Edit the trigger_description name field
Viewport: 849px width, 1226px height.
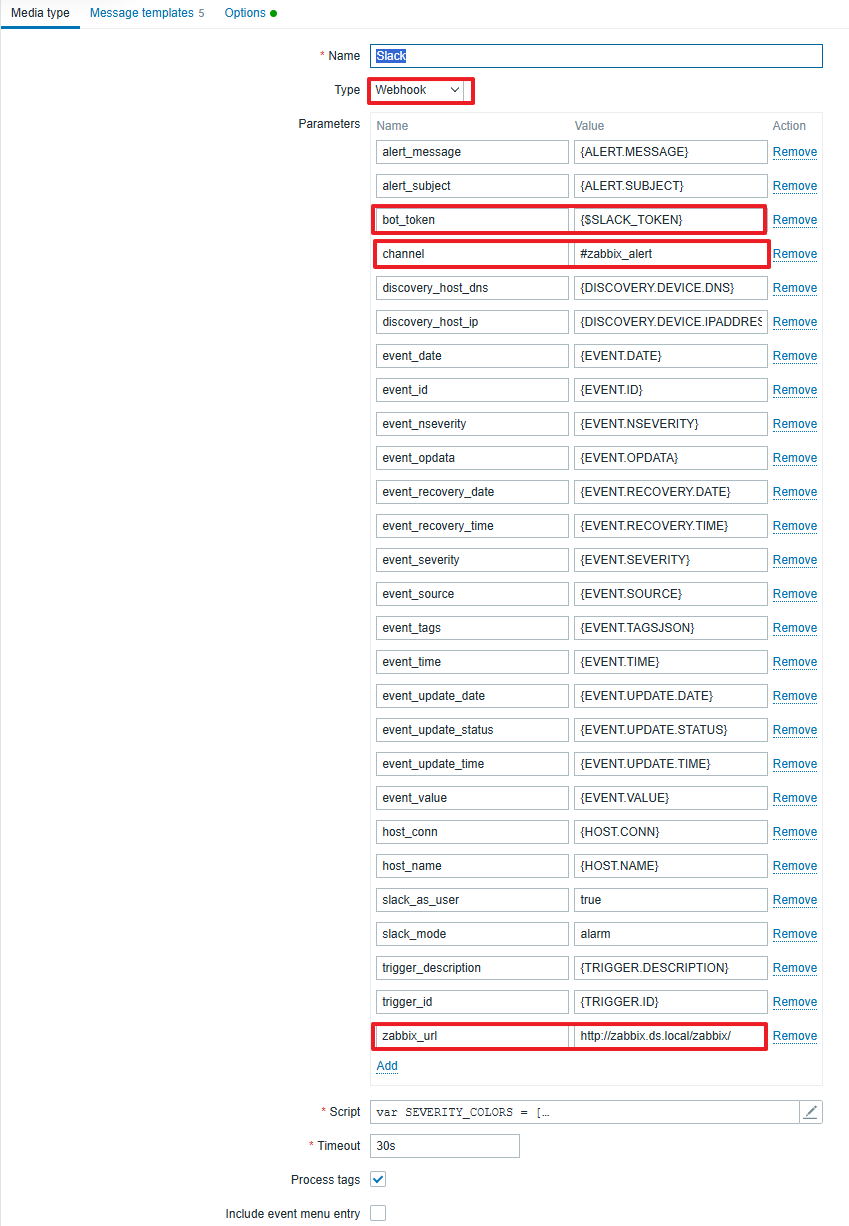(x=472, y=968)
